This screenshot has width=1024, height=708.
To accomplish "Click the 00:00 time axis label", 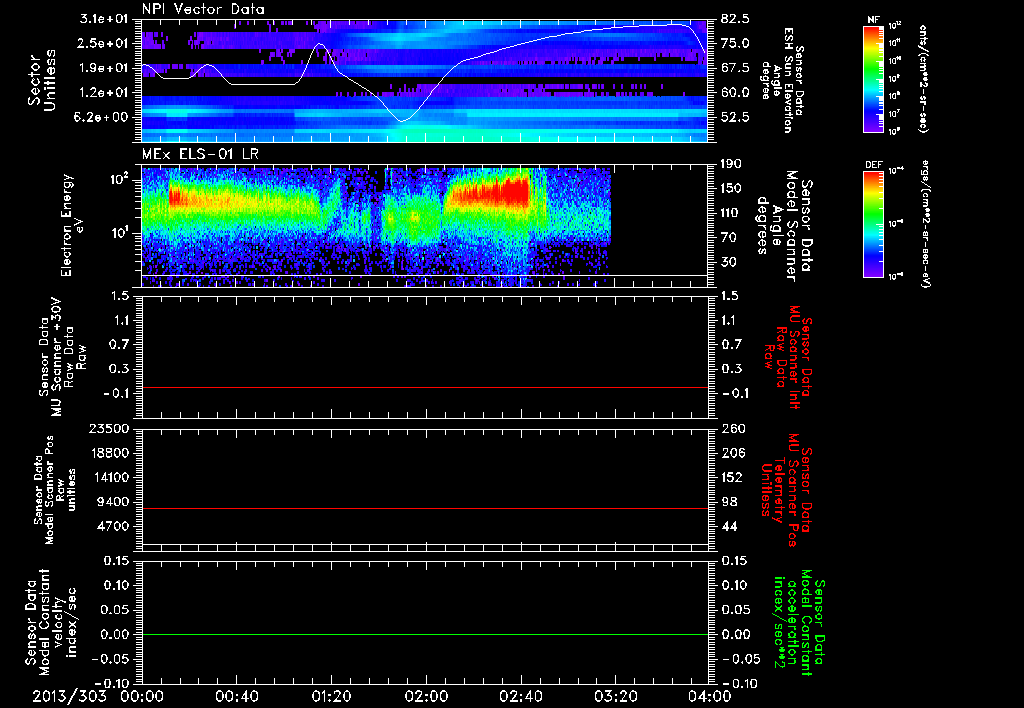I will tap(142, 696).
